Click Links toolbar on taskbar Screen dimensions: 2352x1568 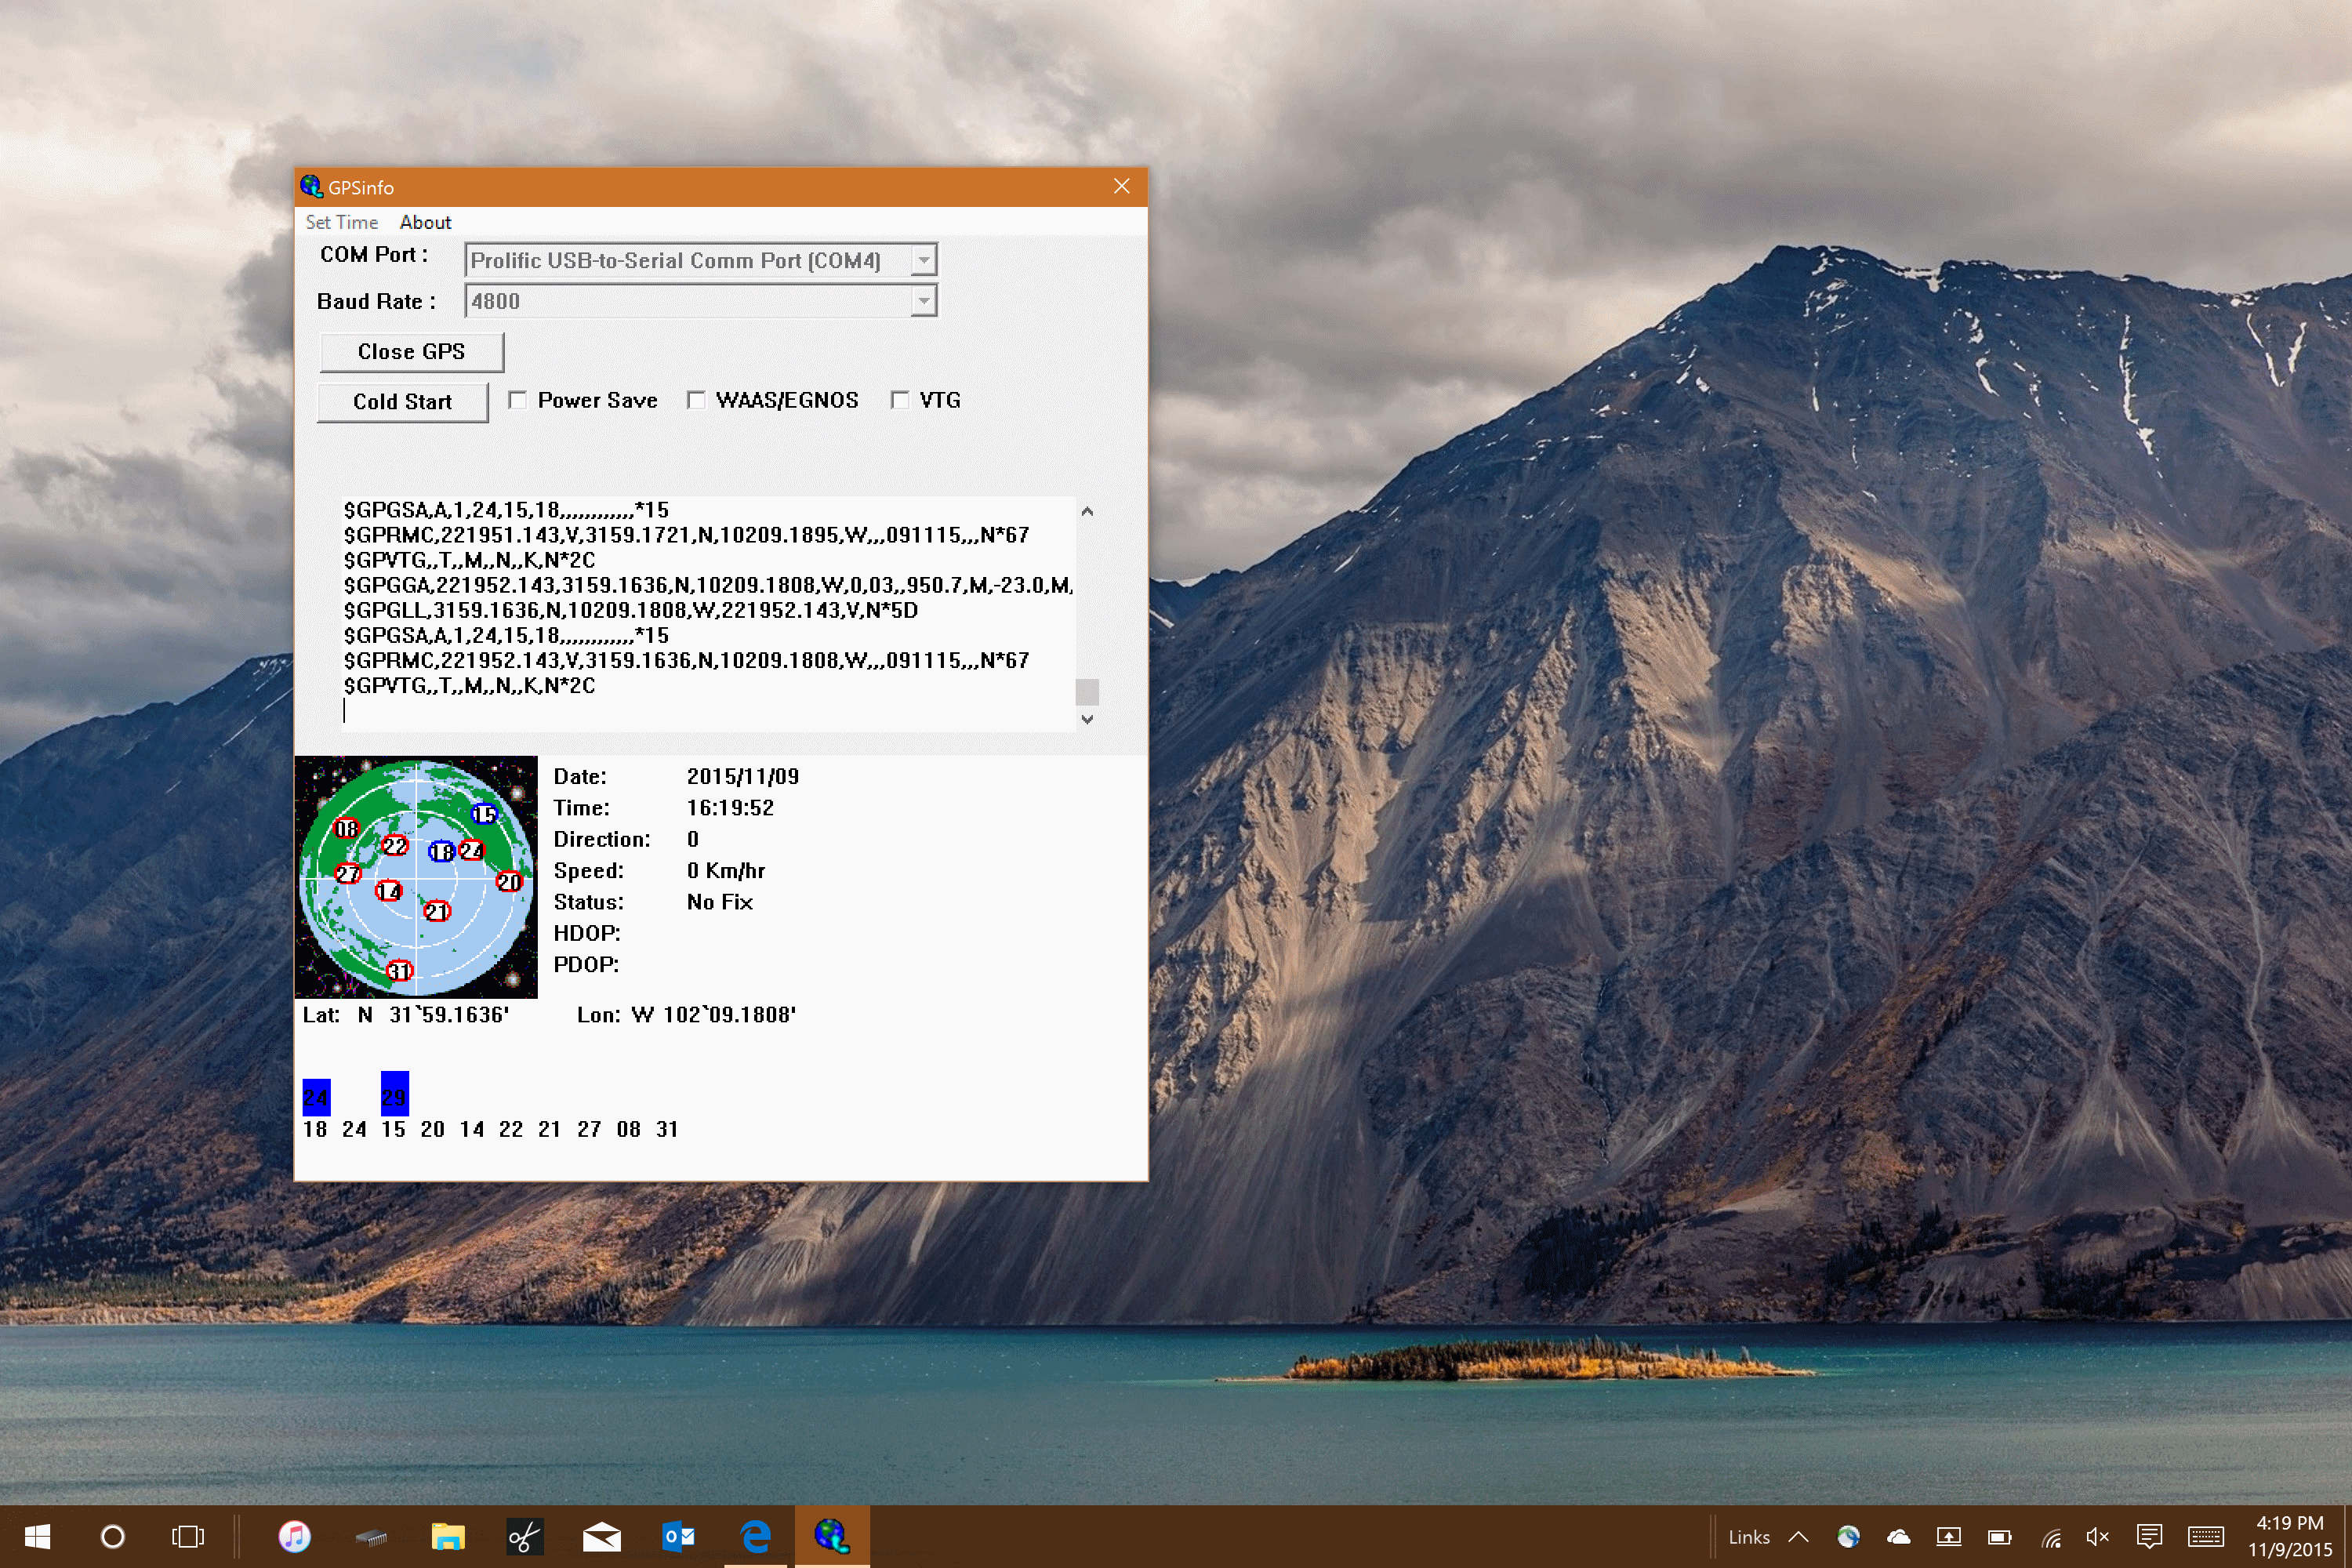click(x=1748, y=1537)
